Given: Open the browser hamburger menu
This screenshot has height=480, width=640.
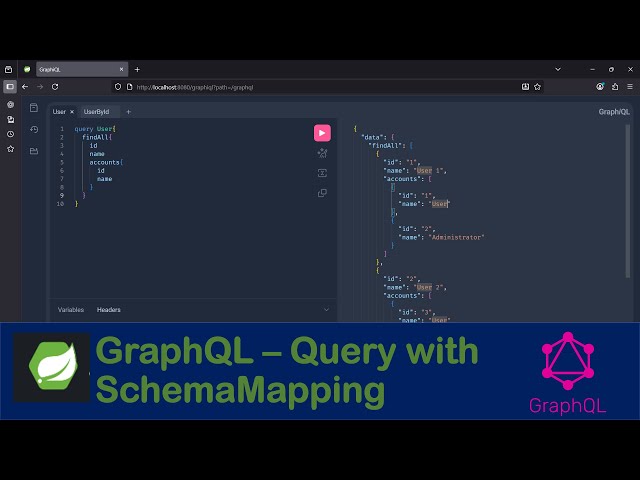Looking at the screenshot, I should pyautogui.click(x=630, y=87).
